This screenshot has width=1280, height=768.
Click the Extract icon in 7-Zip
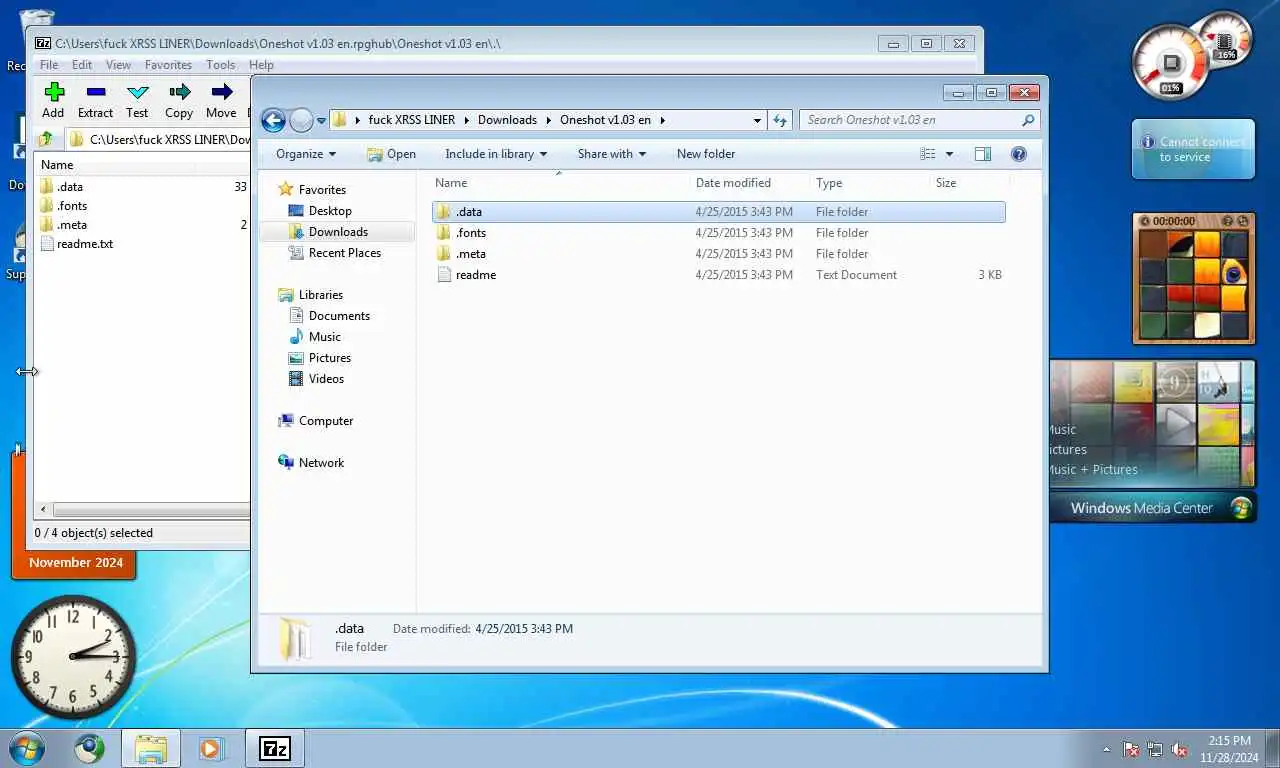click(95, 100)
